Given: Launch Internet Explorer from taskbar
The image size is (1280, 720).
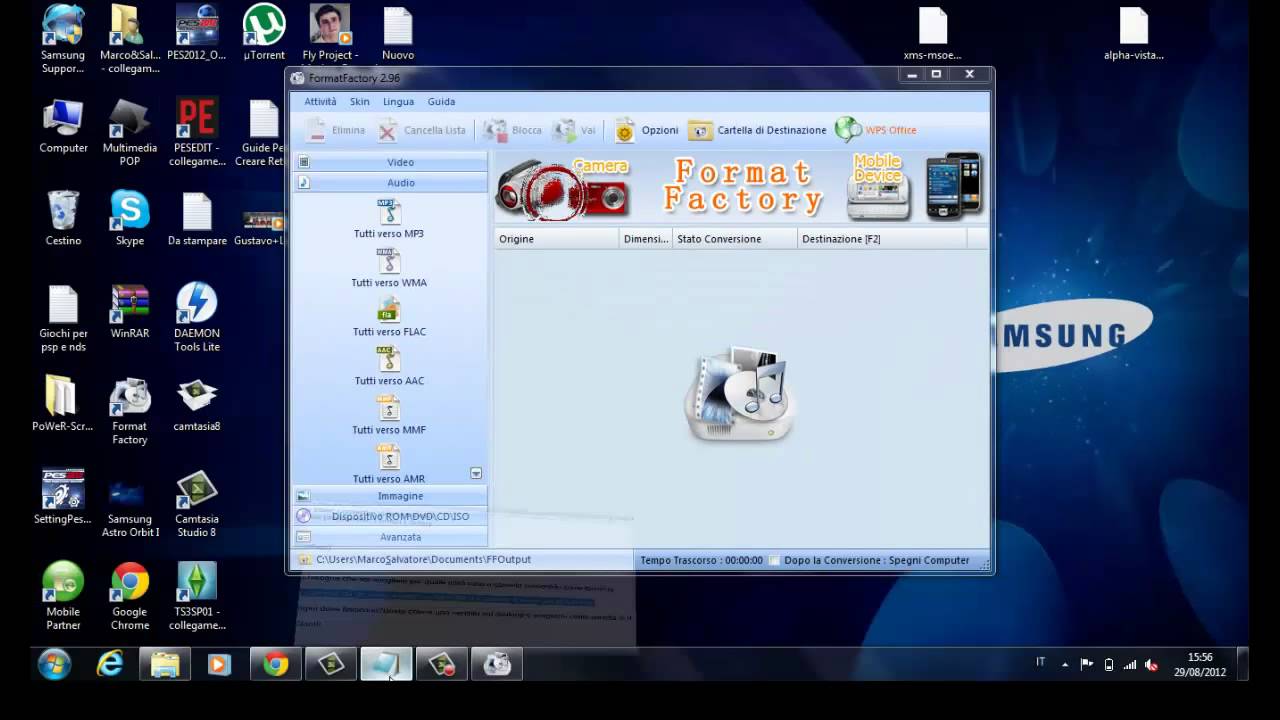Looking at the screenshot, I should coord(109,664).
